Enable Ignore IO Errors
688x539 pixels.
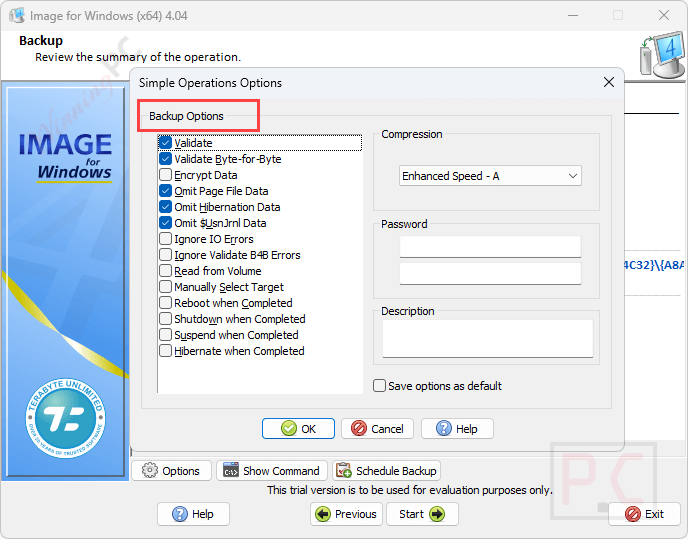pos(165,239)
